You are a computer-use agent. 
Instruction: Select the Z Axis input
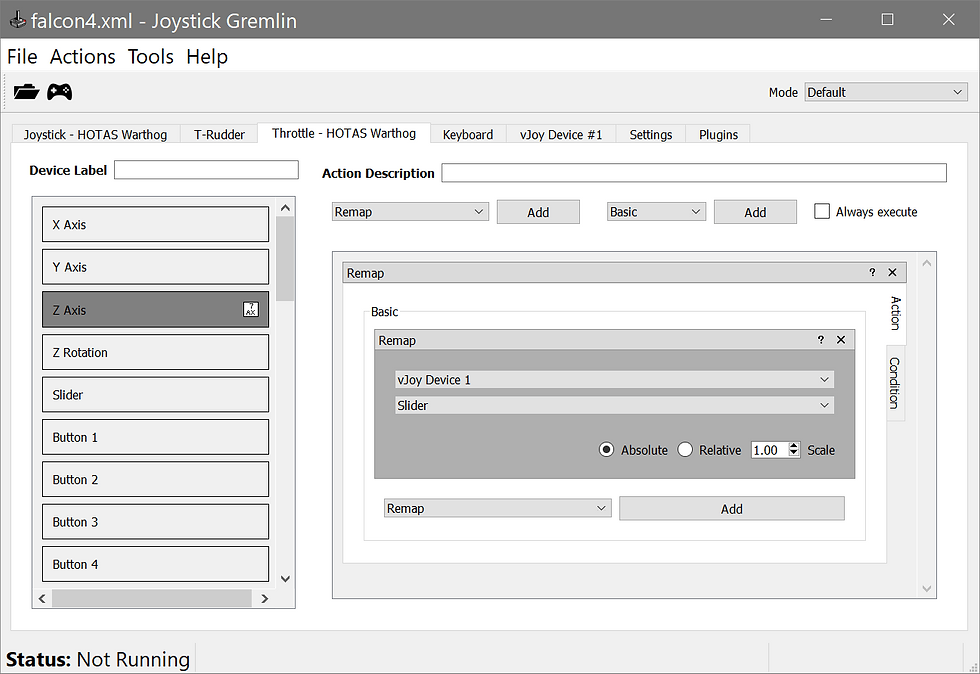[x=156, y=309]
